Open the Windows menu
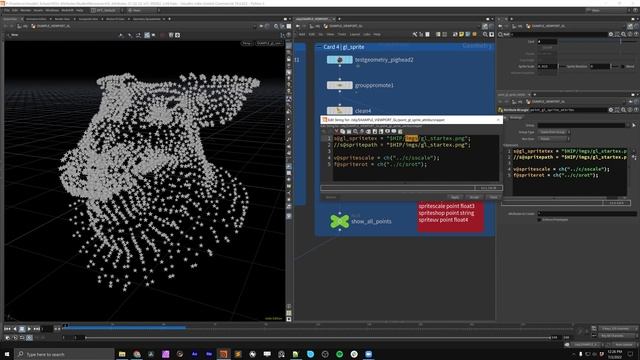The image size is (640, 360). pyautogui.click(x=52, y=10)
